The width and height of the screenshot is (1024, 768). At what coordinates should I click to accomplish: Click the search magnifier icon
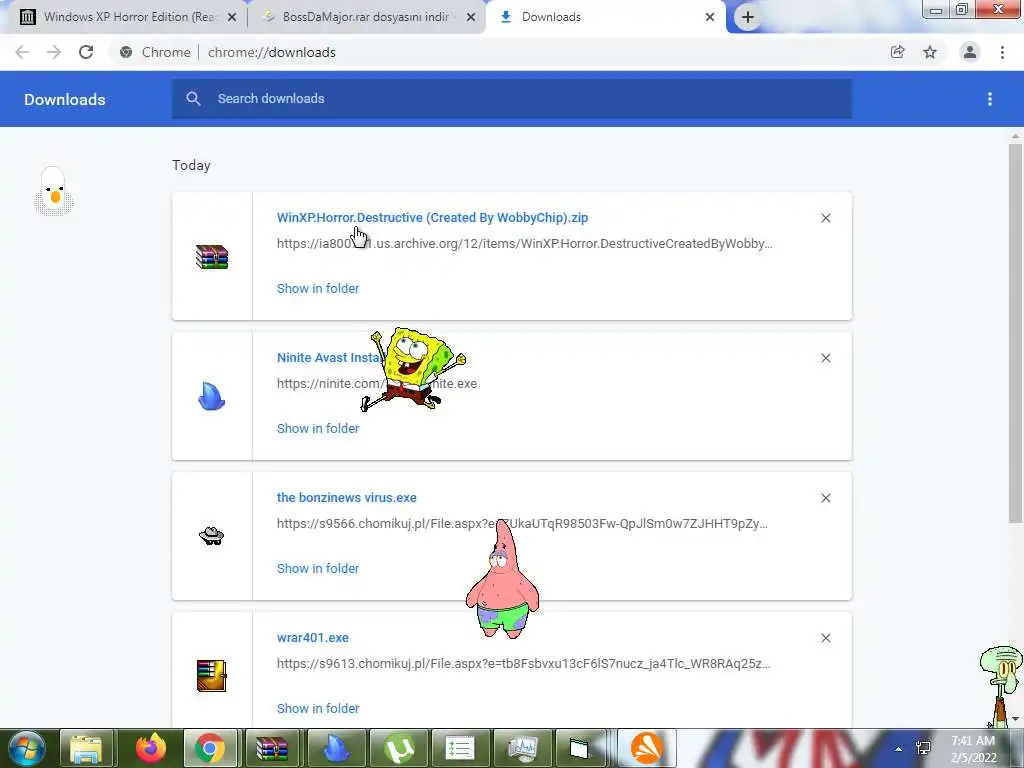193,99
